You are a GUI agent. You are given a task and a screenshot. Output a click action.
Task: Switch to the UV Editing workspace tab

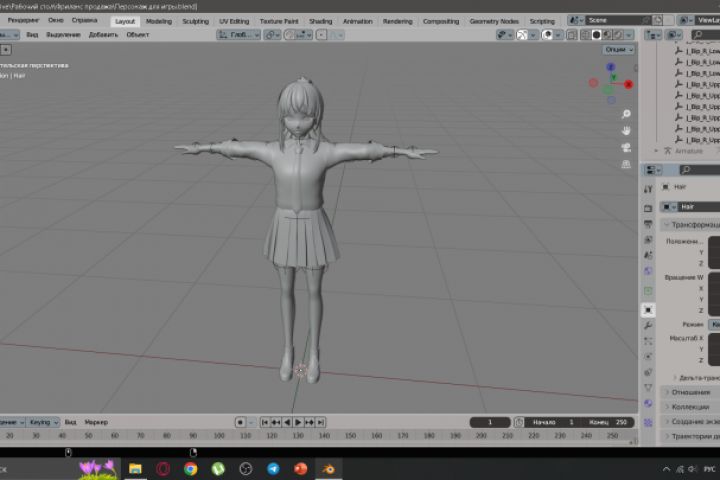point(234,21)
